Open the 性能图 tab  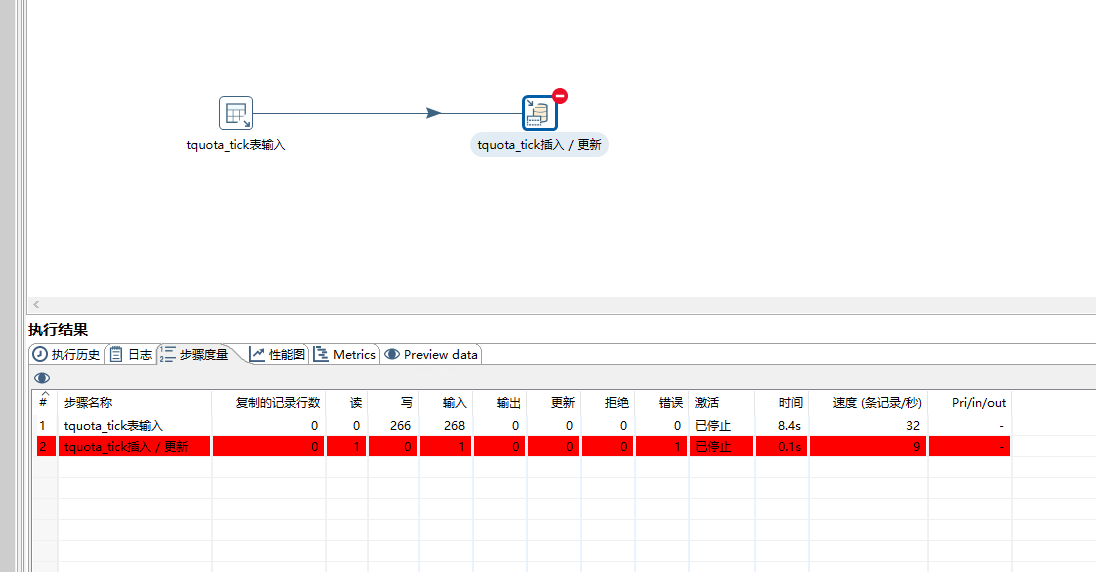(277, 355)
